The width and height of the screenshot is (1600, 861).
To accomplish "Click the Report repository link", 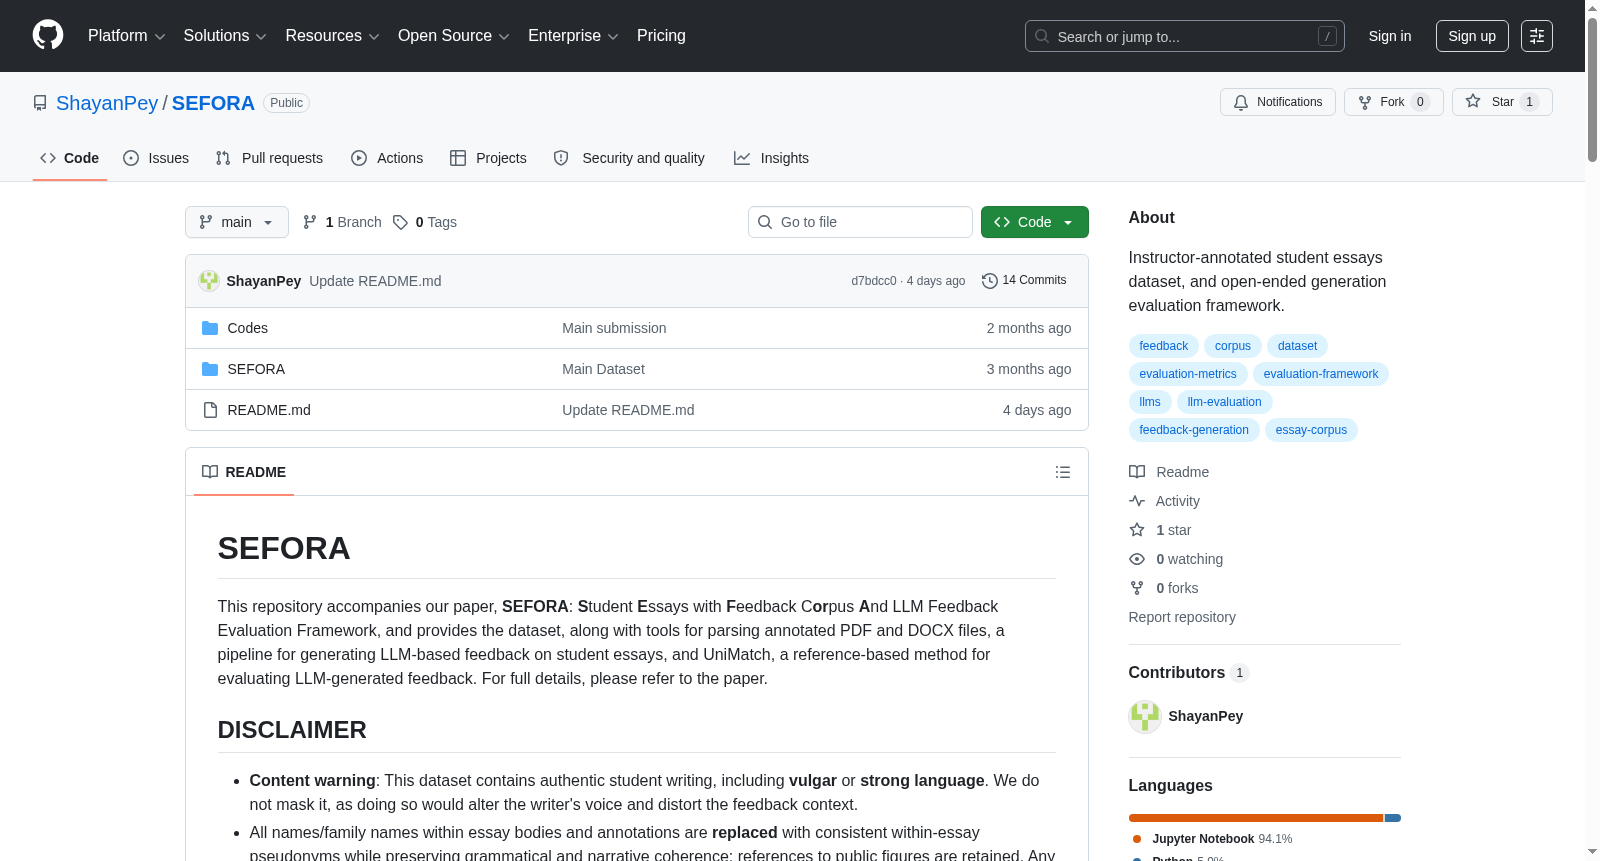I will (1182, 617).
